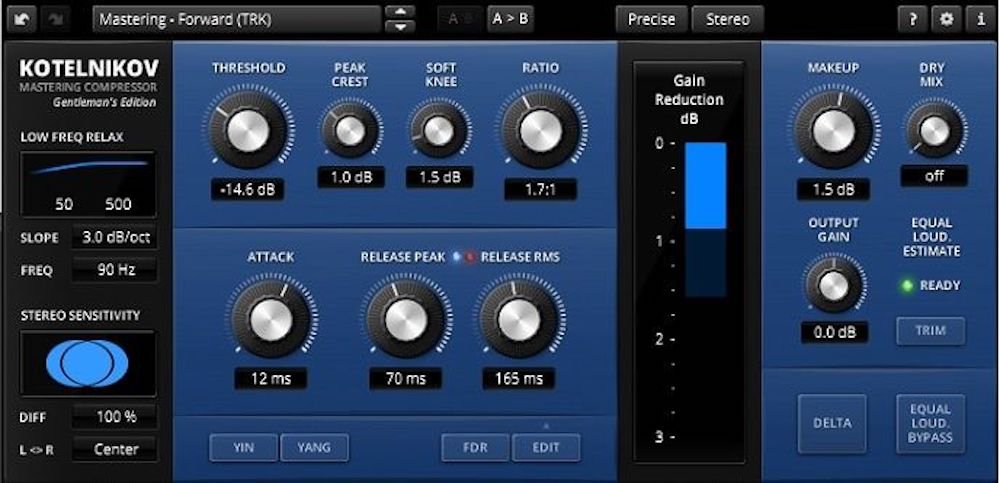Toggle the Delta monitoring button
The width and height of the screenshot is (1000, 483).
pos(831,423)
